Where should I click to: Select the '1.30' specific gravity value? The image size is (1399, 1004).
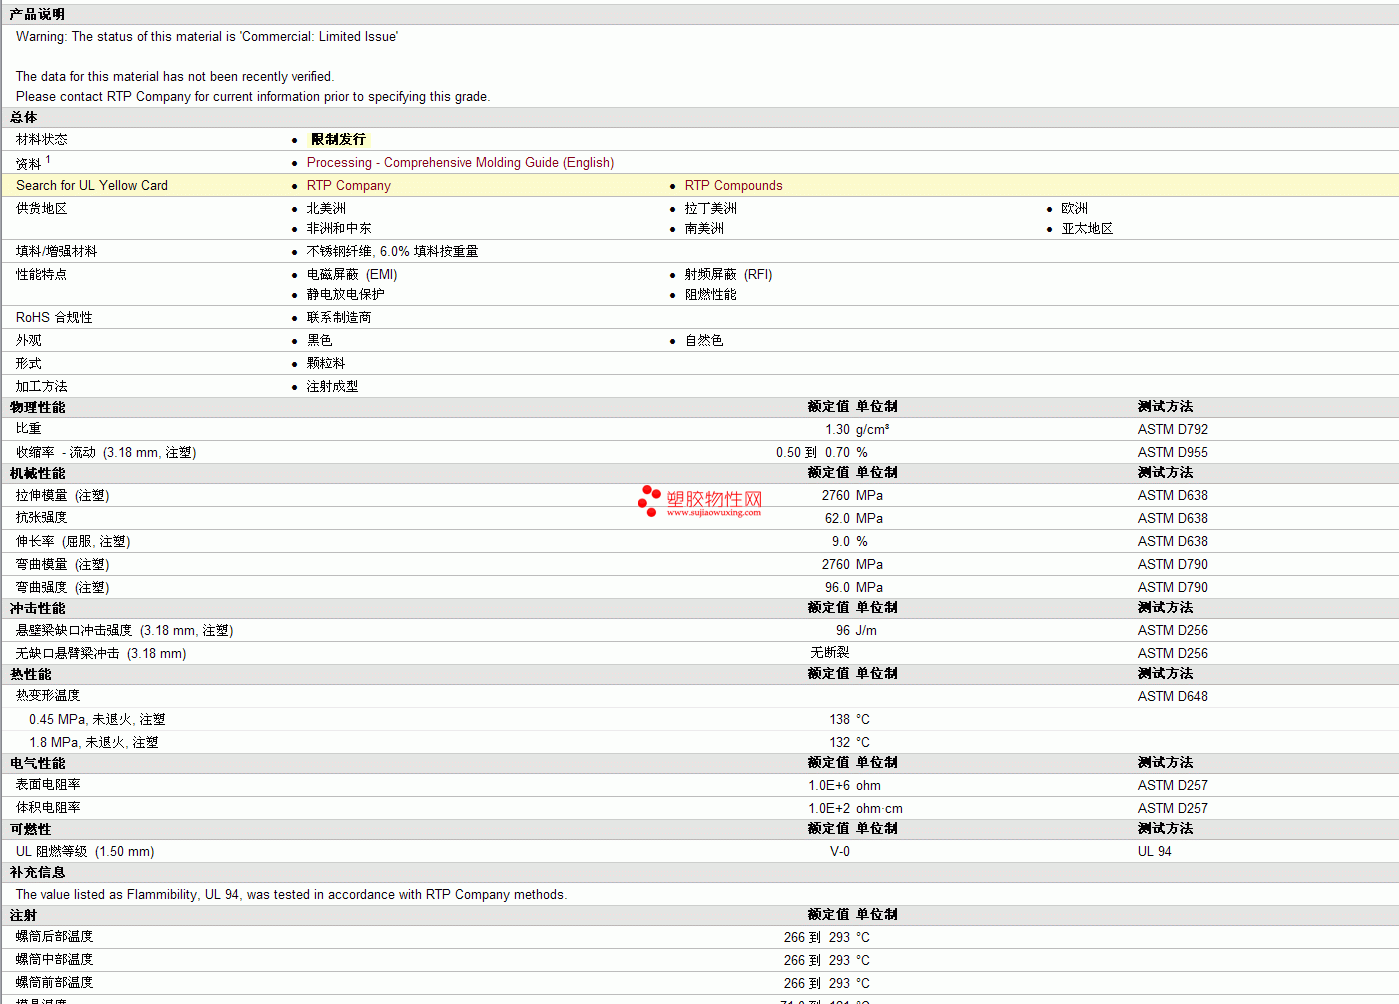[x=837, y=430]
